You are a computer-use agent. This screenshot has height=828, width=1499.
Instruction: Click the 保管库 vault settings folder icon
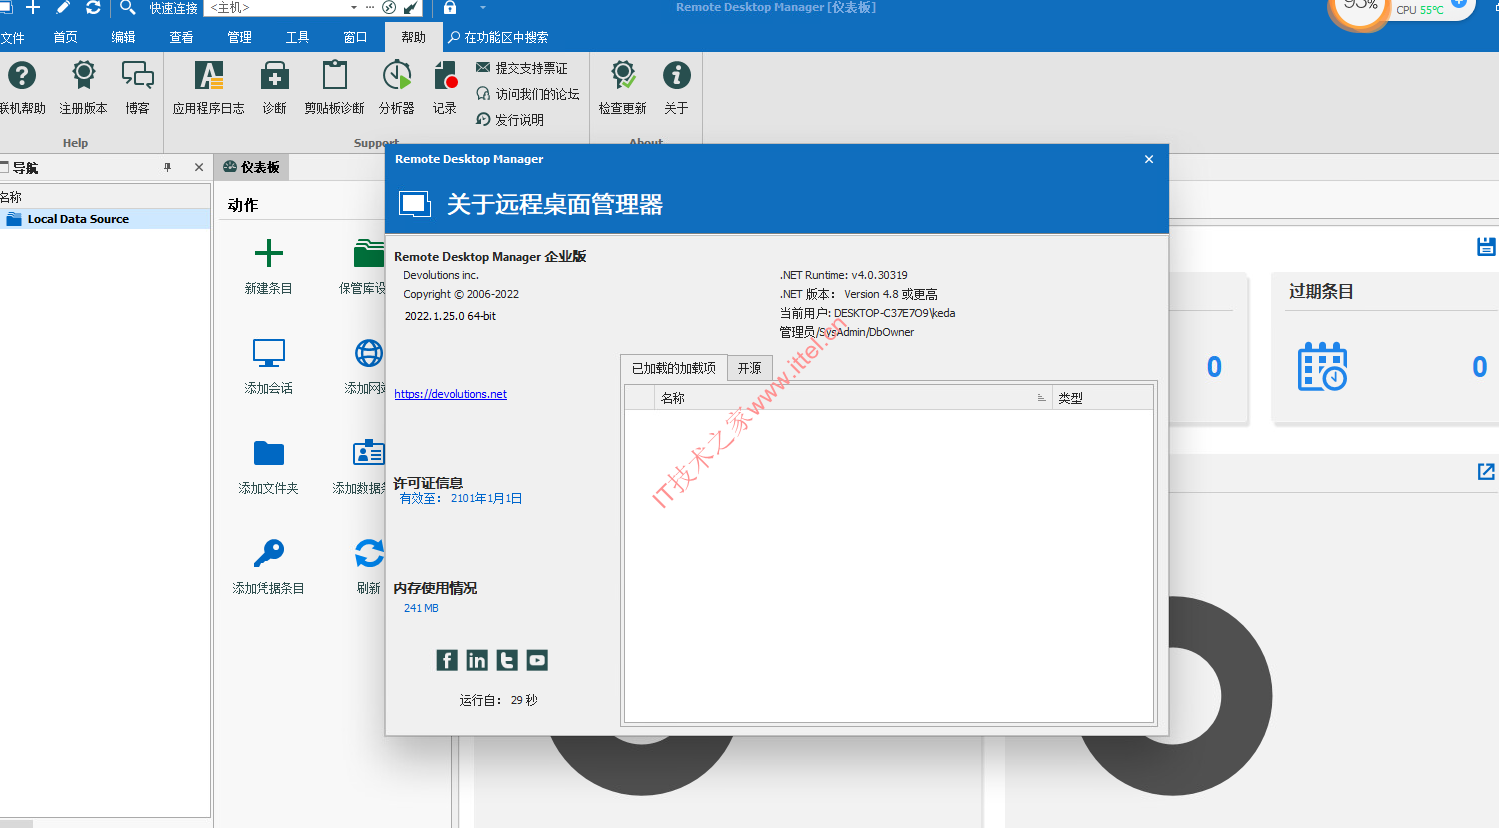(369, 253)
